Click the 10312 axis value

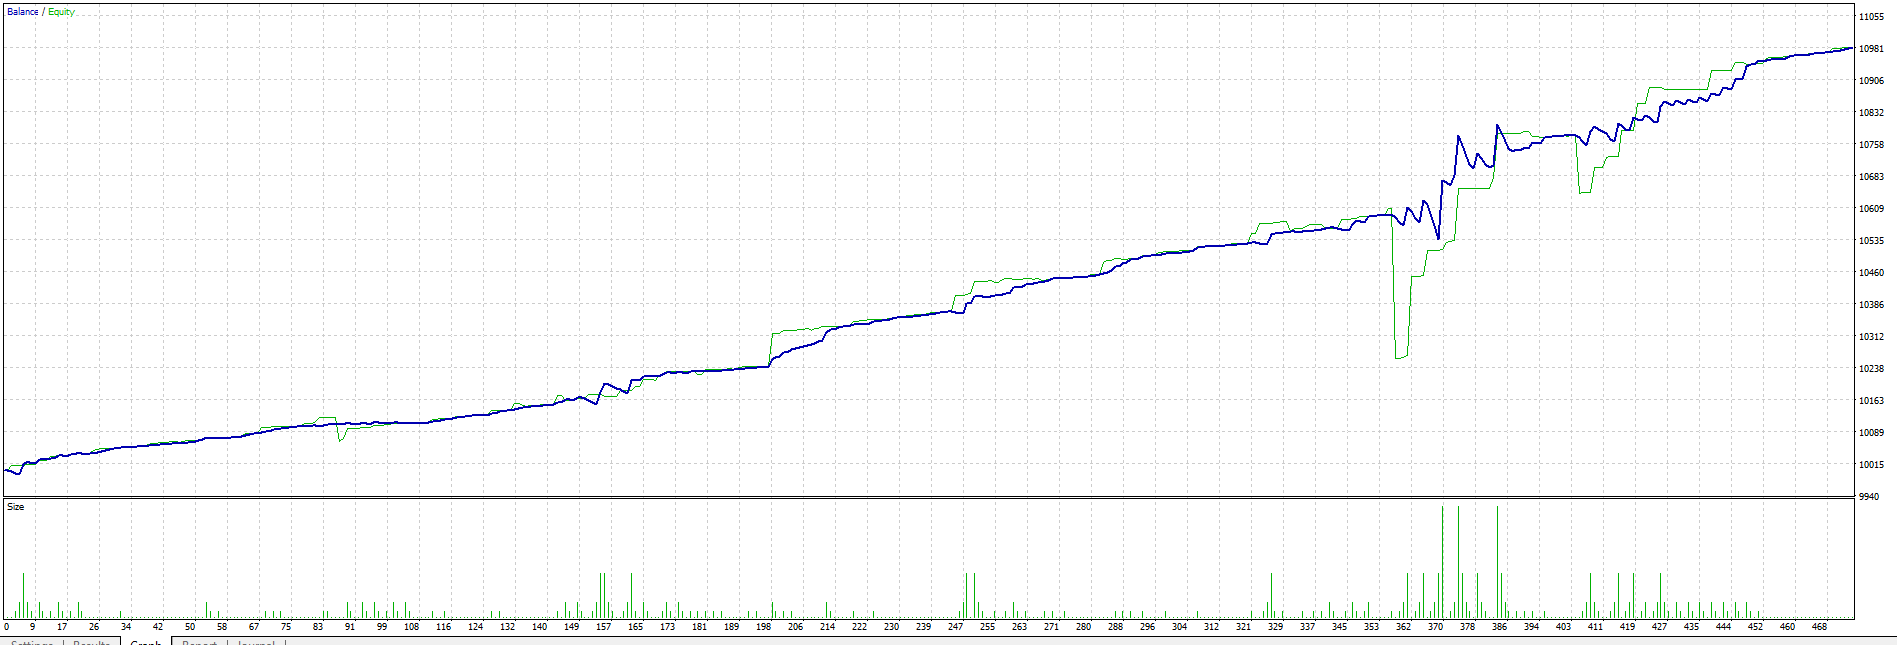(1871, 336)
